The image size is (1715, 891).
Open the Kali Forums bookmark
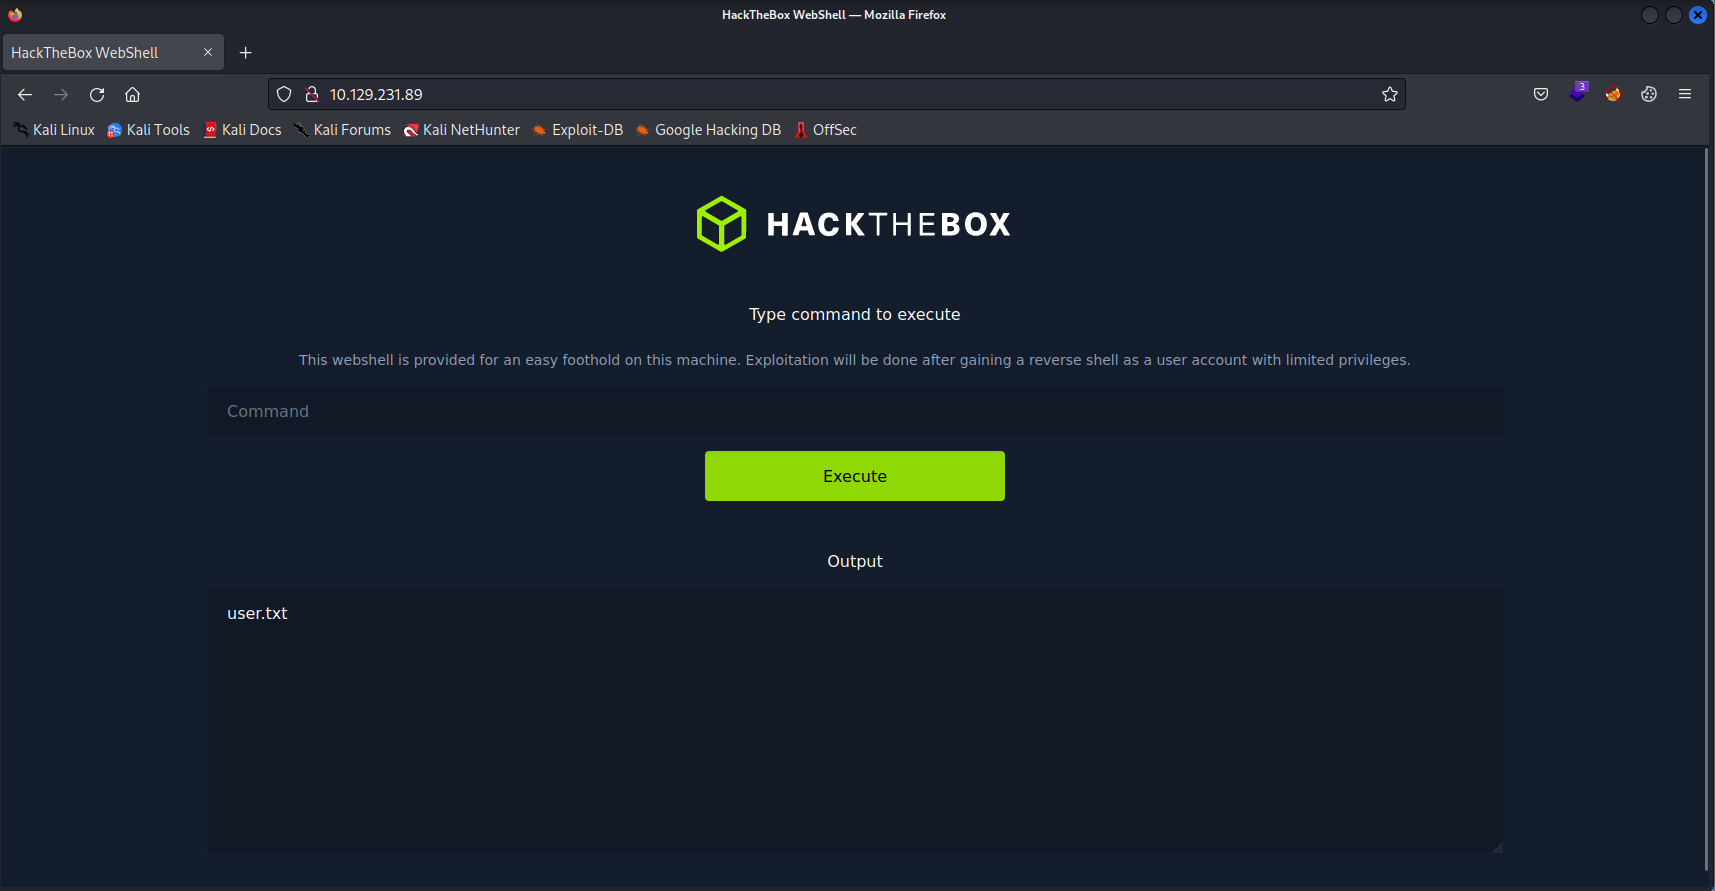[343, 130]
